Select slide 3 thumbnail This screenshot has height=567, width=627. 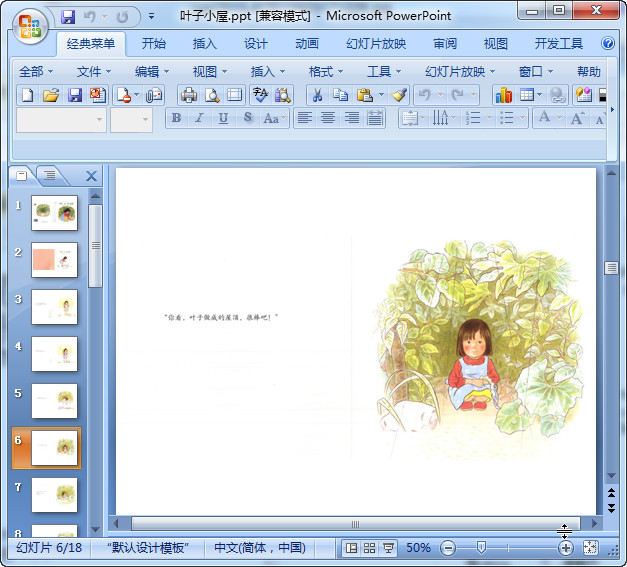point(54,307)
